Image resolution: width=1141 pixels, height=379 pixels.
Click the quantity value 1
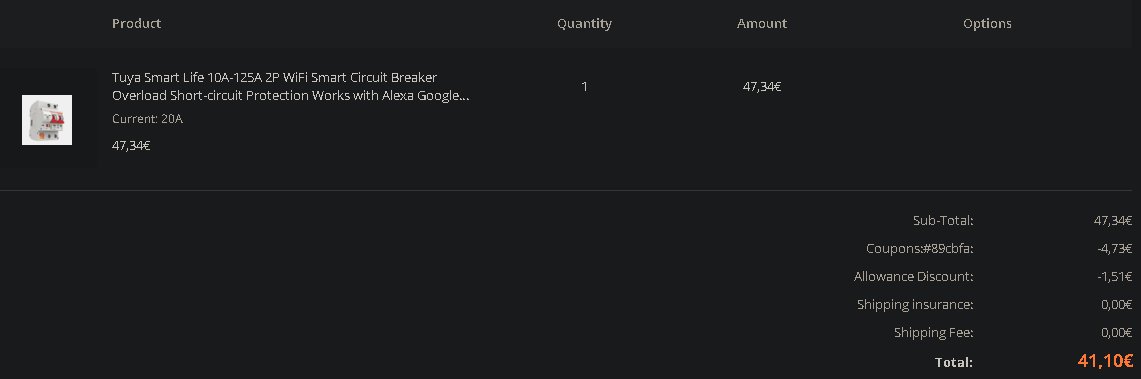click(x=584, y=87)
